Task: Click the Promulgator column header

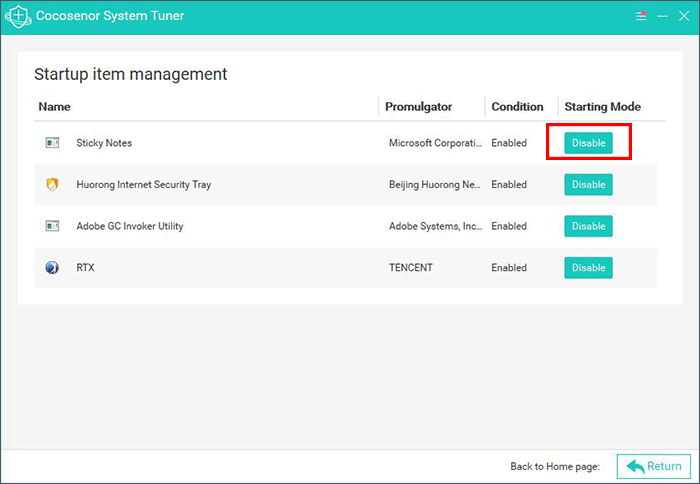Action: (x=418, y=107)
